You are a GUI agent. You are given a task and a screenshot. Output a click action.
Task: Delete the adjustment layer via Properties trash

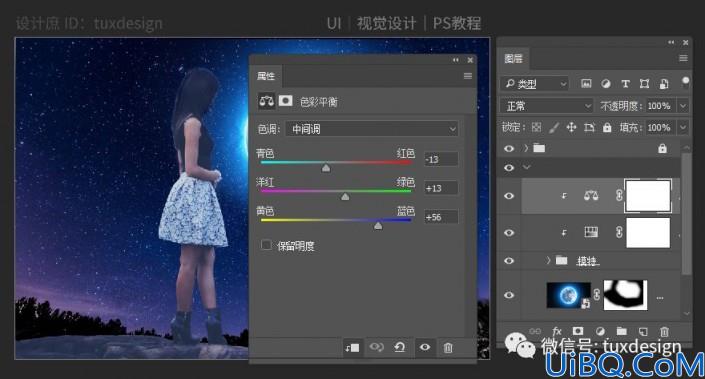448,348
